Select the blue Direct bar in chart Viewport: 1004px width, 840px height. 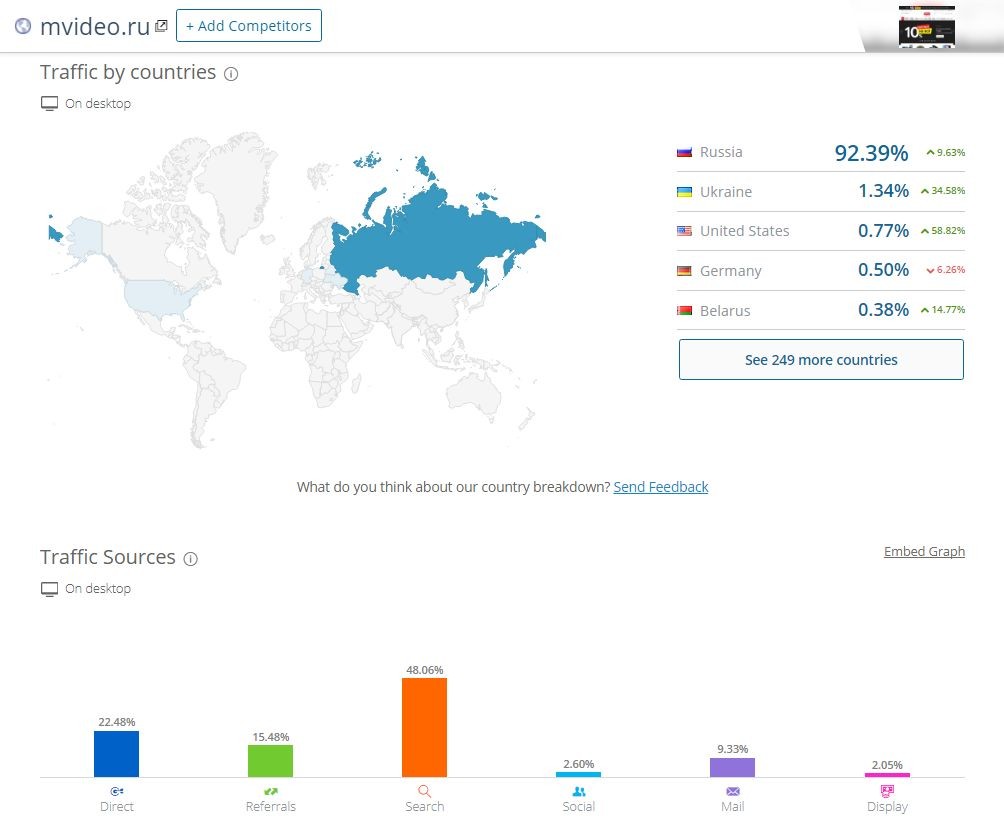click(x=117, y=754)
